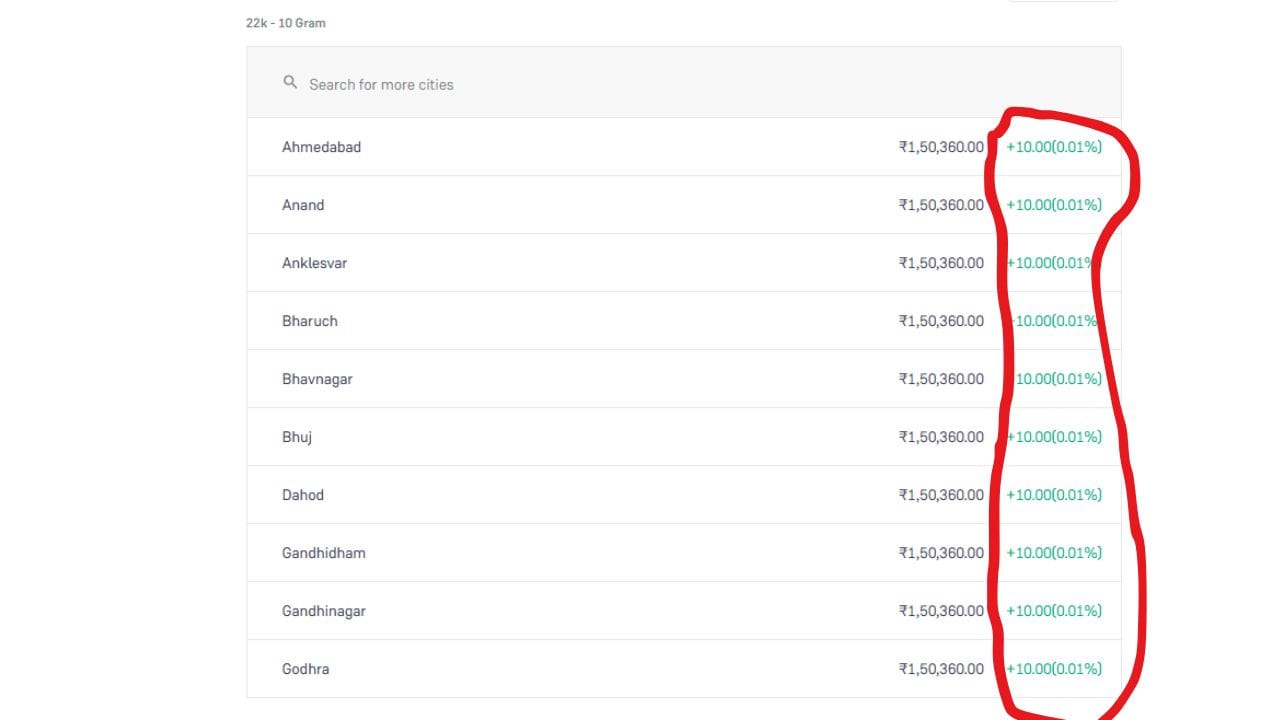
Task: Click Godhra's +10.00(0.01%) change value
Action: pos(1054,669)
